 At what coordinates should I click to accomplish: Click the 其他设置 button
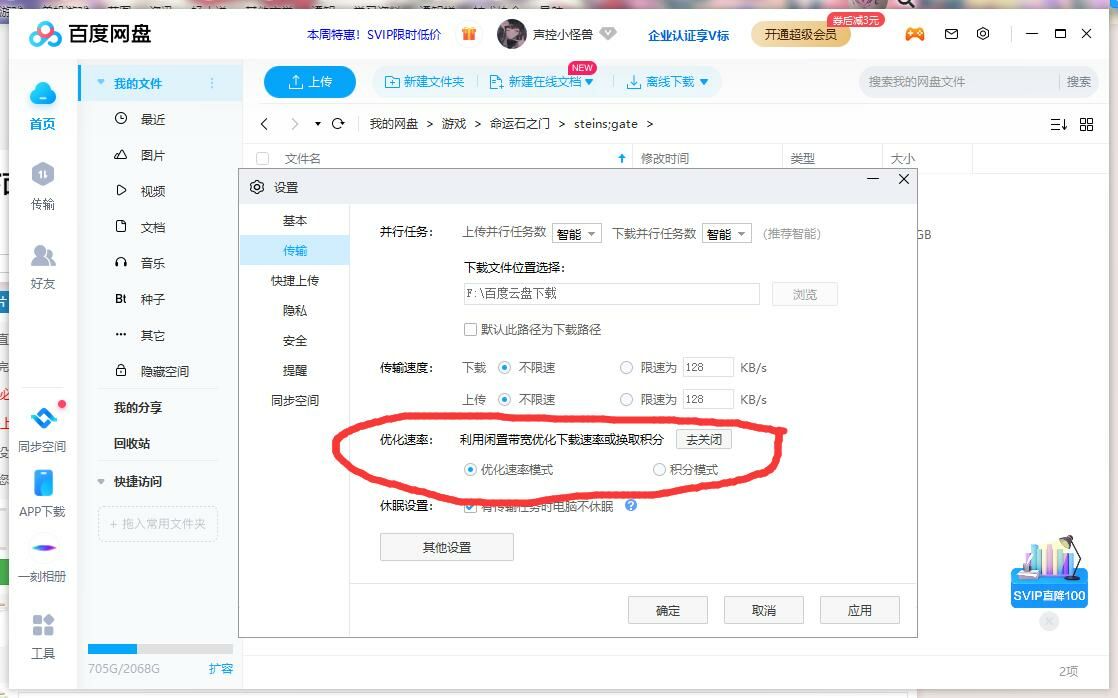(x=446, y=547)
